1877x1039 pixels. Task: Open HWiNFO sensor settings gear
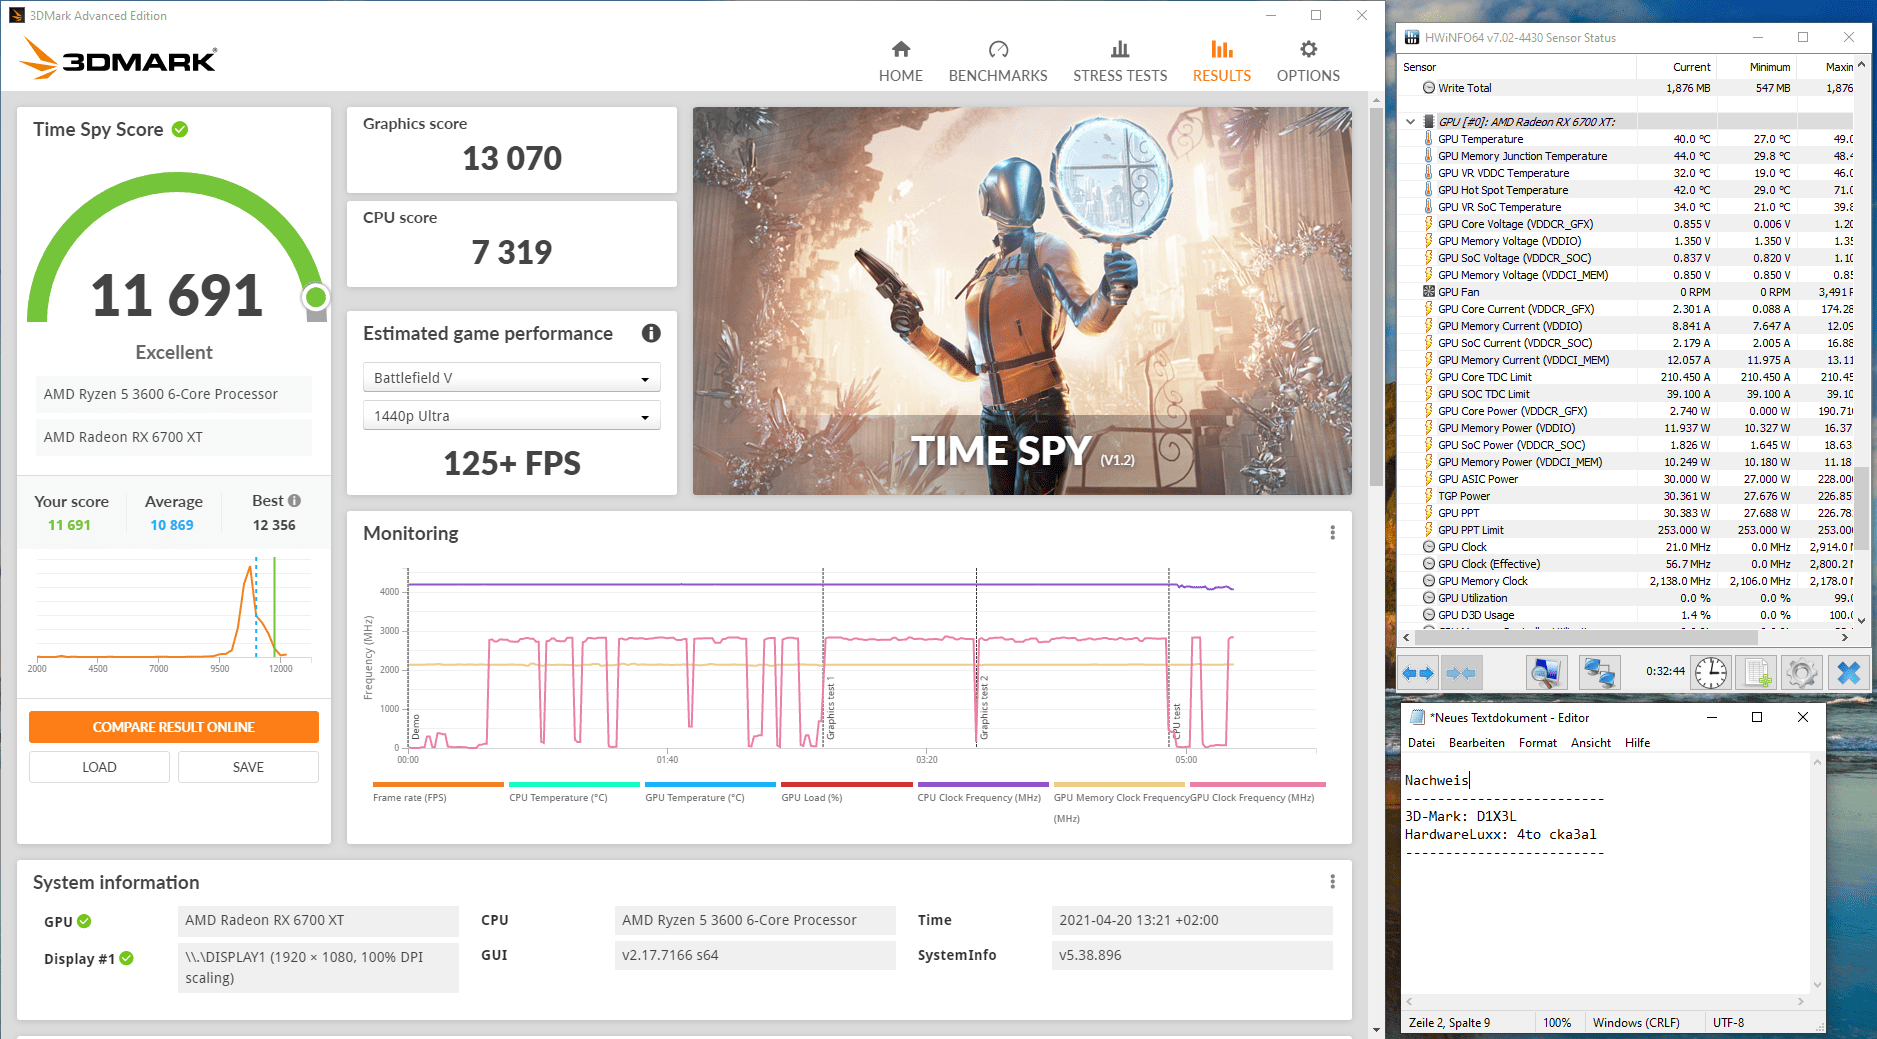pos(1802,673)
